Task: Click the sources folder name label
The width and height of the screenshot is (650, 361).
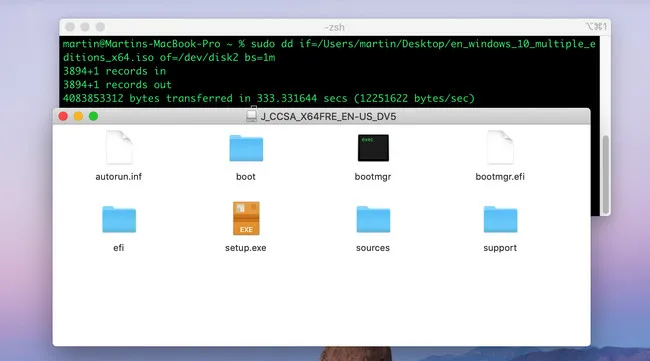Action: tap(373, 248)
